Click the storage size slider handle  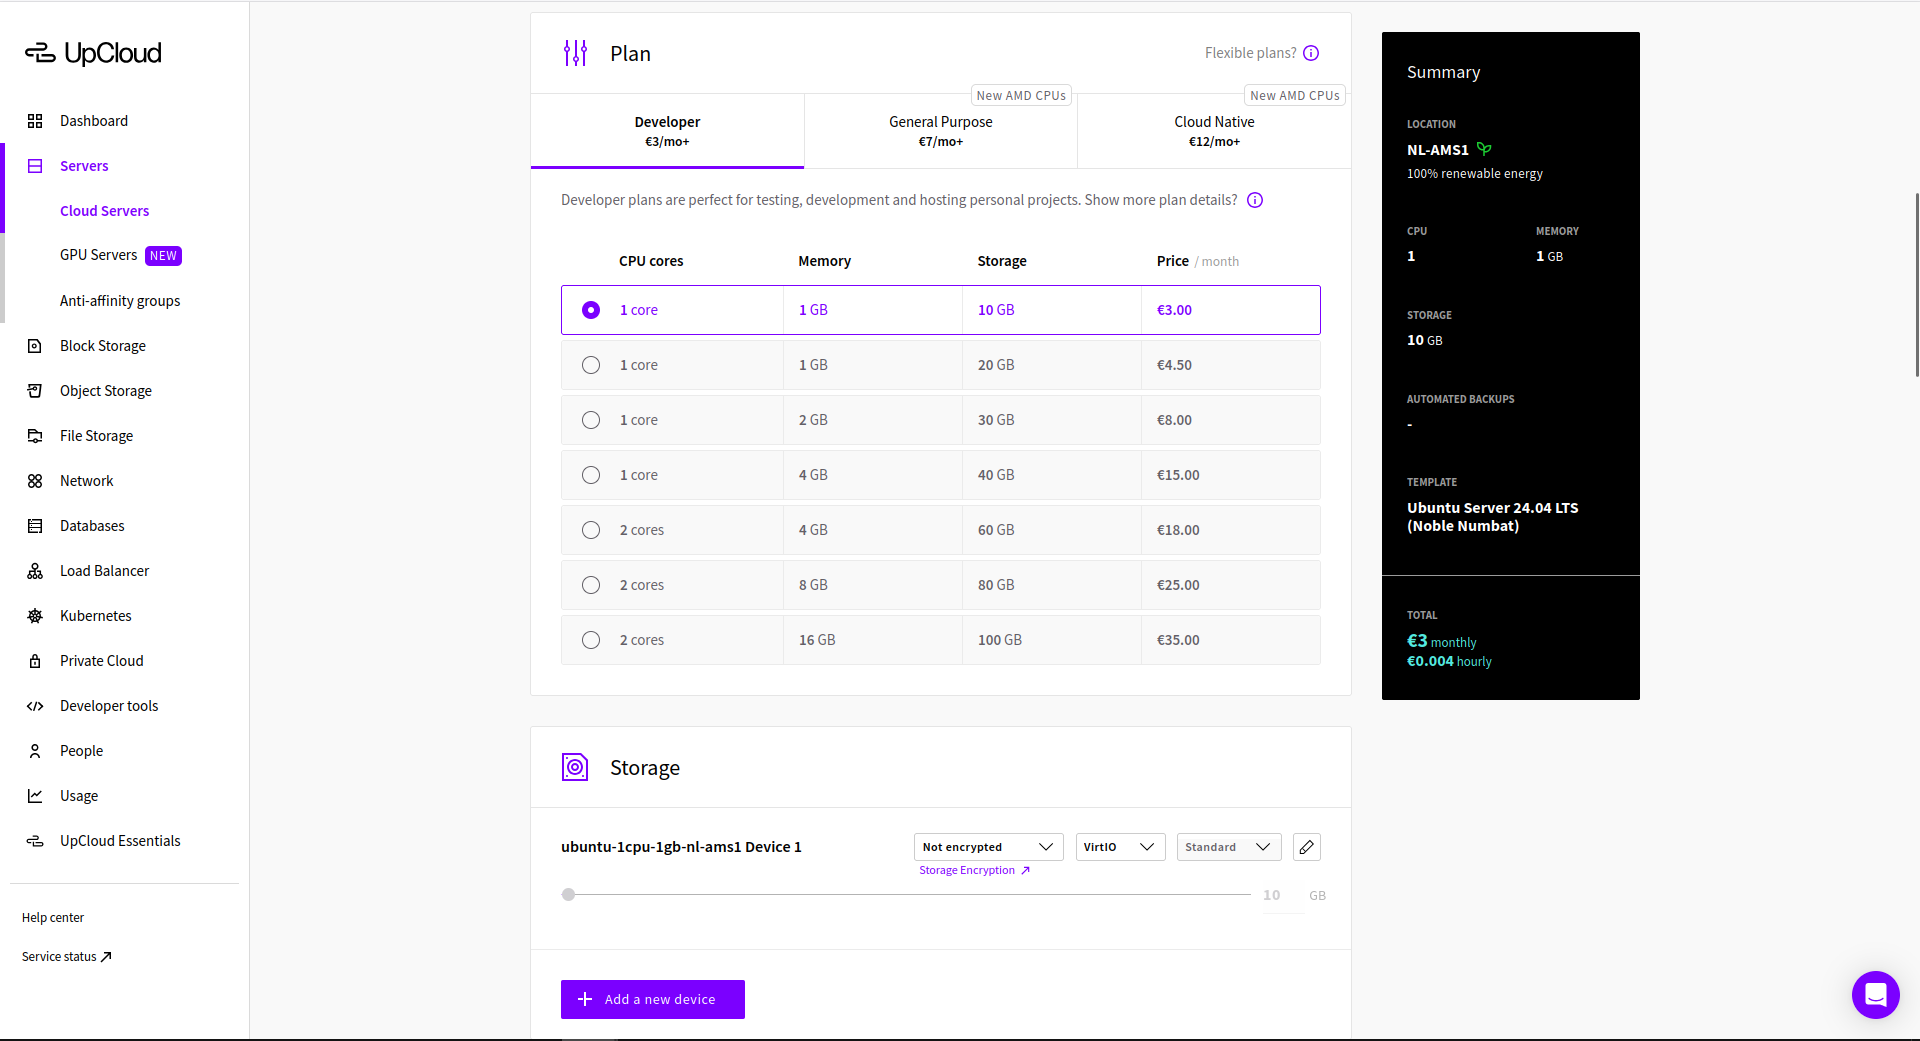pyautogui.click(x=568, y=895)
